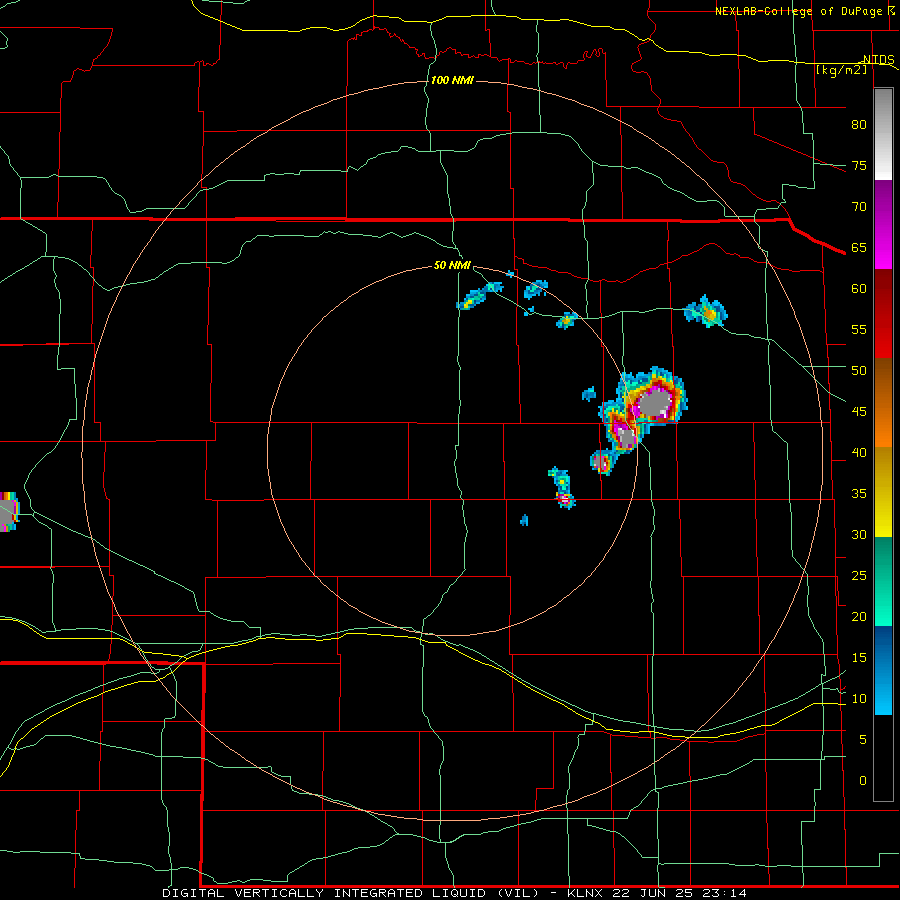Image resolution: width=900 pixels, height=900 pixels.
Task: Click the orange segment of the color bar
Action: coord(883,403)
